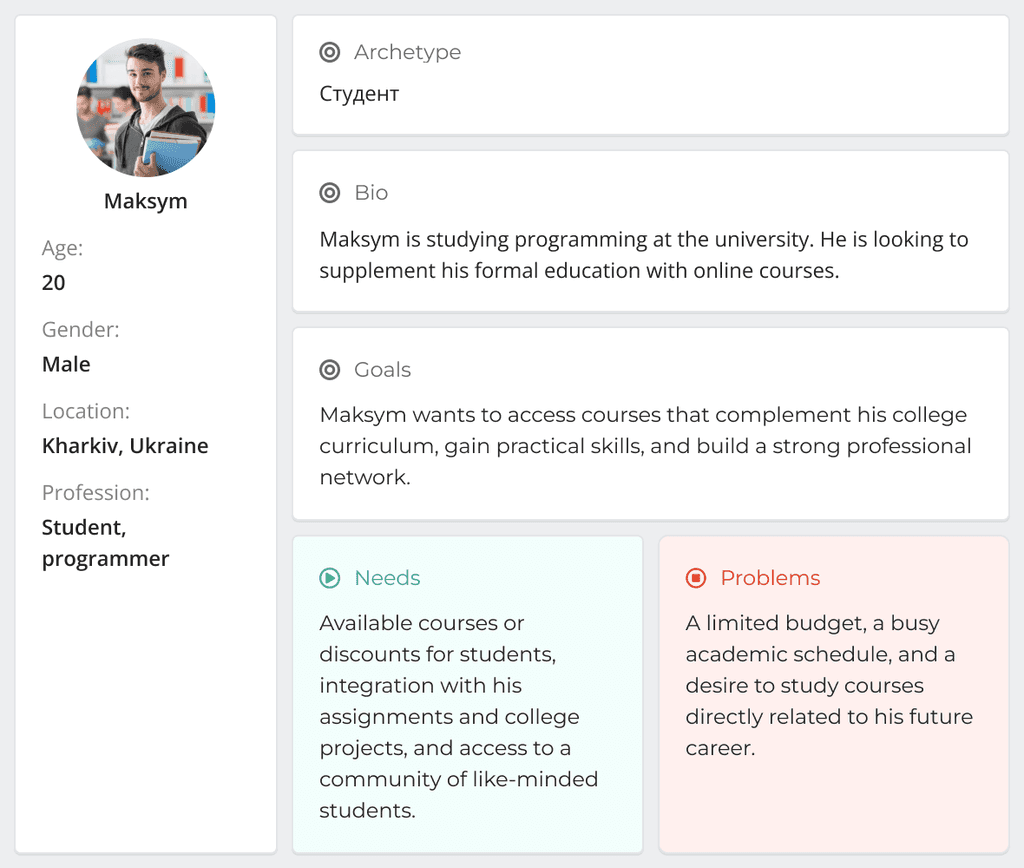Viewport: 1024px width, 868px height.
Task: Click the Needs card heading
Action: point(387,578)
